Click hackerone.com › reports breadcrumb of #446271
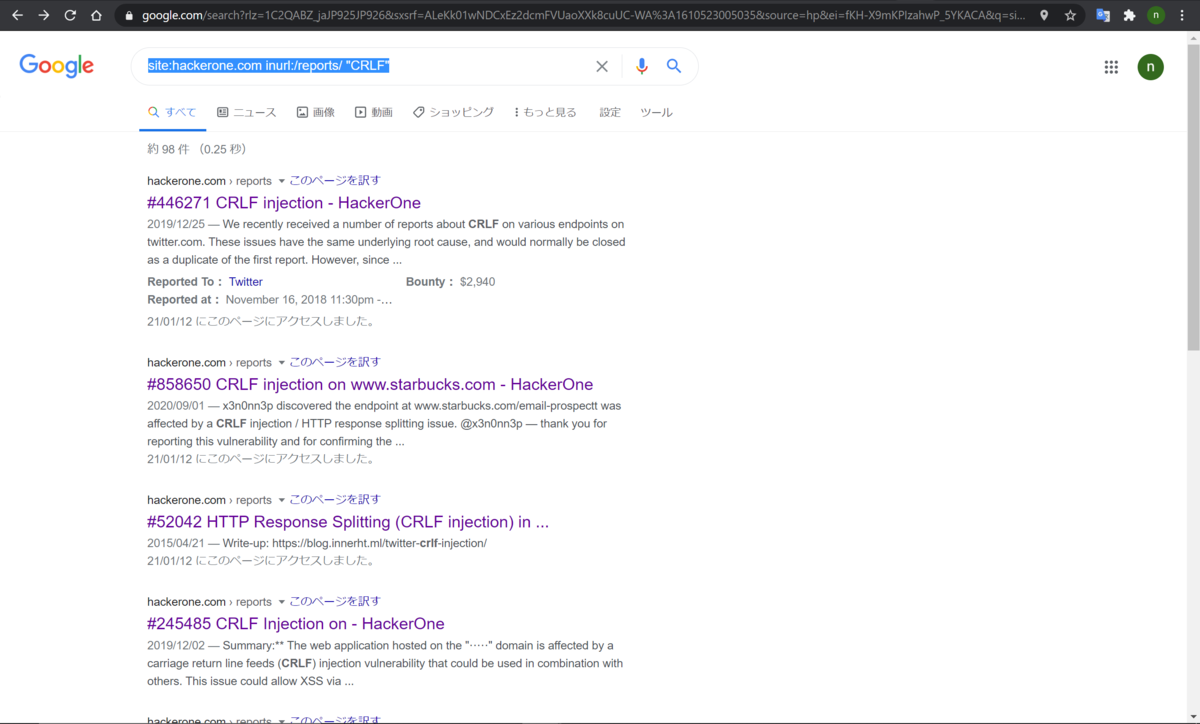This screenshot has width=1200, height=724. tap(209, 181)
